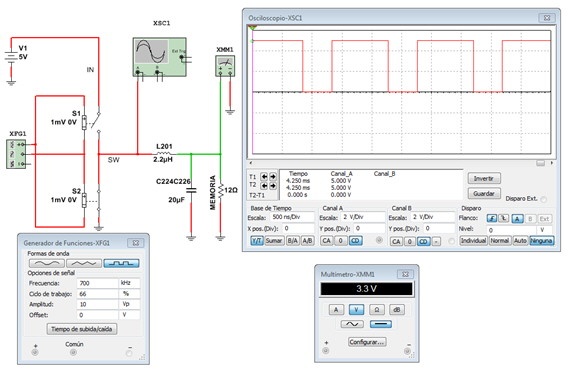Select the sine waveform button
Screen dimensions: 571x378
[47, 263]
